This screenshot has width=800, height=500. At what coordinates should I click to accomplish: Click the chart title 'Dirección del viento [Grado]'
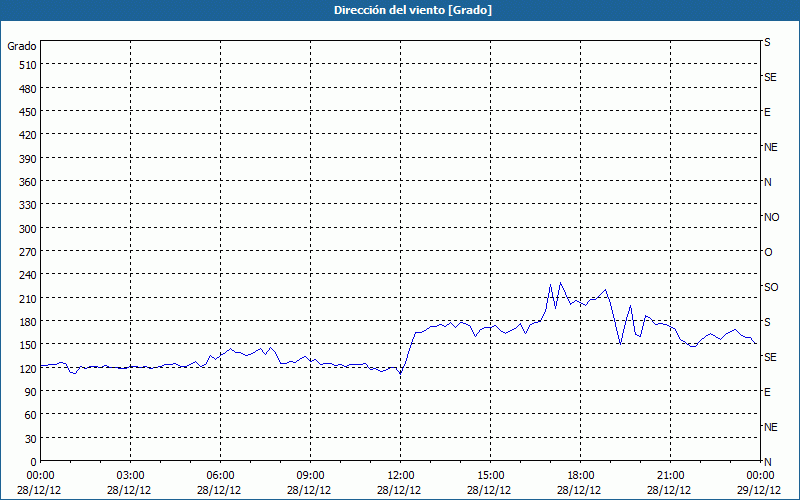point(413,10)
